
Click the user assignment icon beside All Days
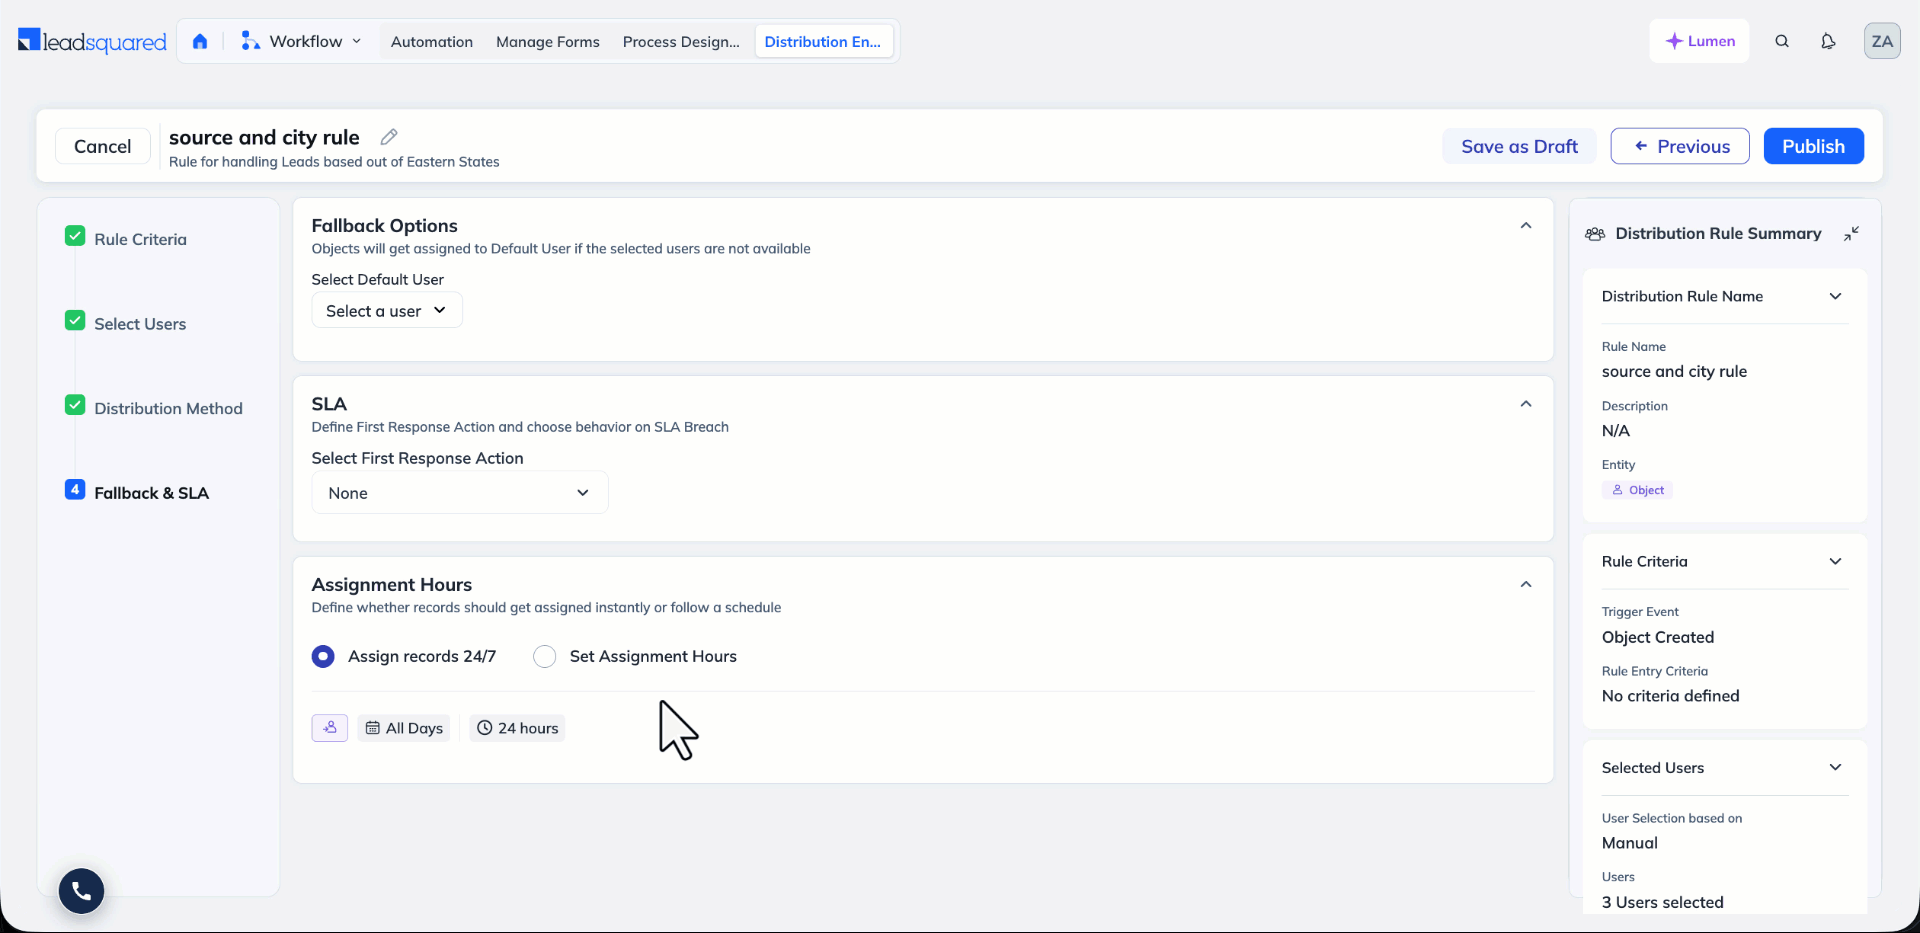(x=330, y=728)
